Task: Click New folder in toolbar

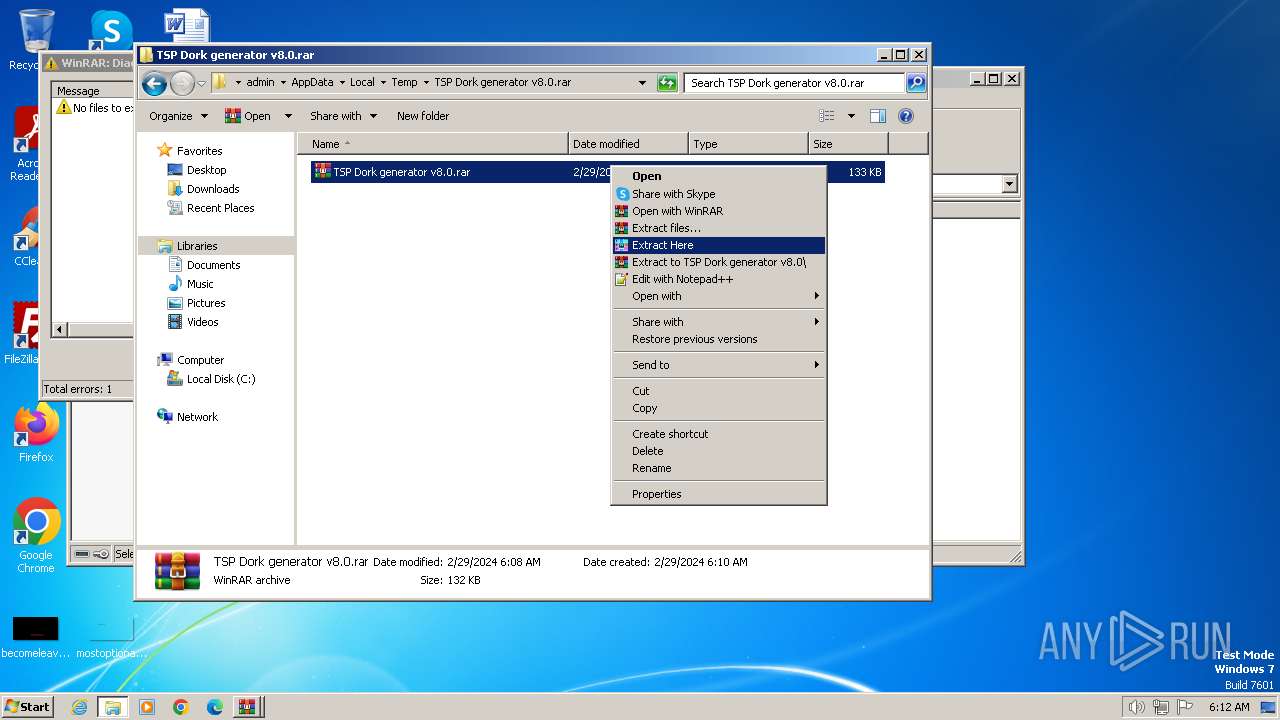Action: tap(423, 116)
